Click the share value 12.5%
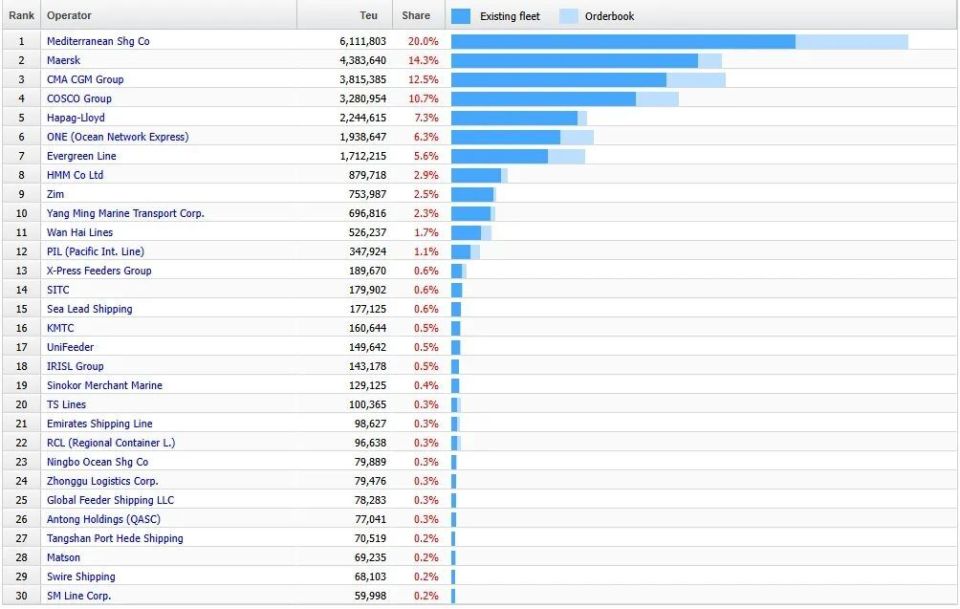 424,80
